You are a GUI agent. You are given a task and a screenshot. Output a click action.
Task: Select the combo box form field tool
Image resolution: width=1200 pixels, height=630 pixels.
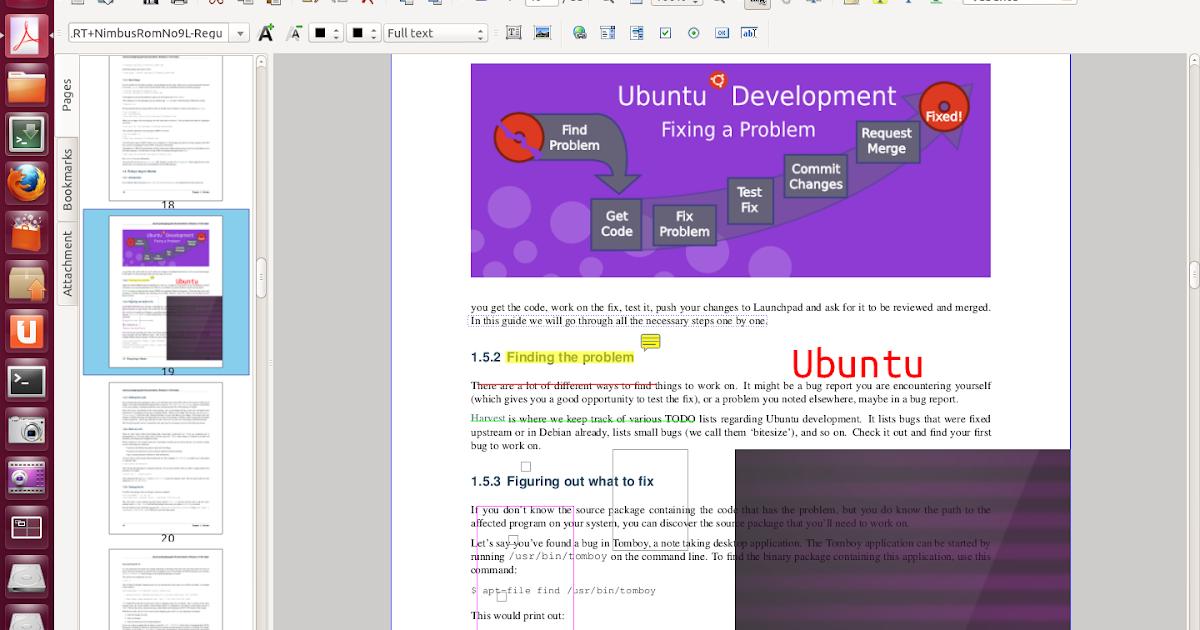pyautogui.click(x=637, y=33)
